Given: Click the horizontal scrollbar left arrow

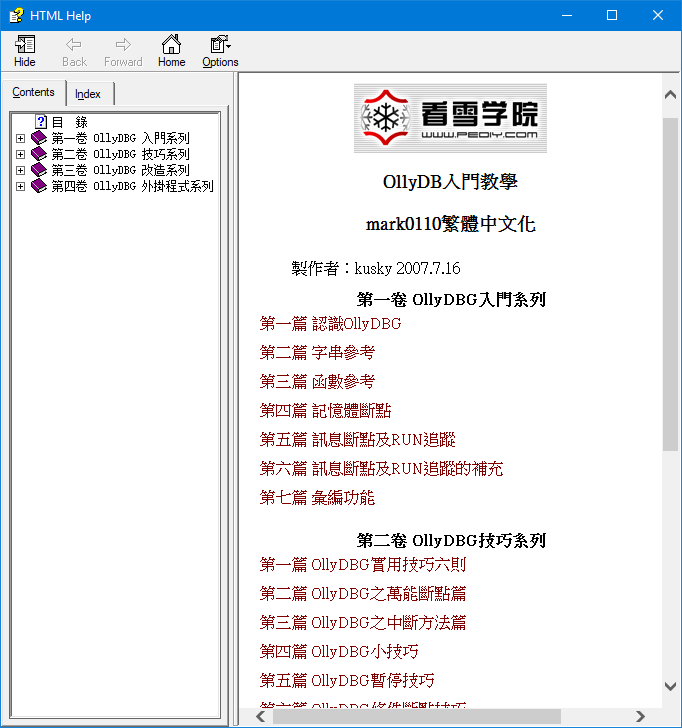Looking at the screenshot, I should coord(261,716).
